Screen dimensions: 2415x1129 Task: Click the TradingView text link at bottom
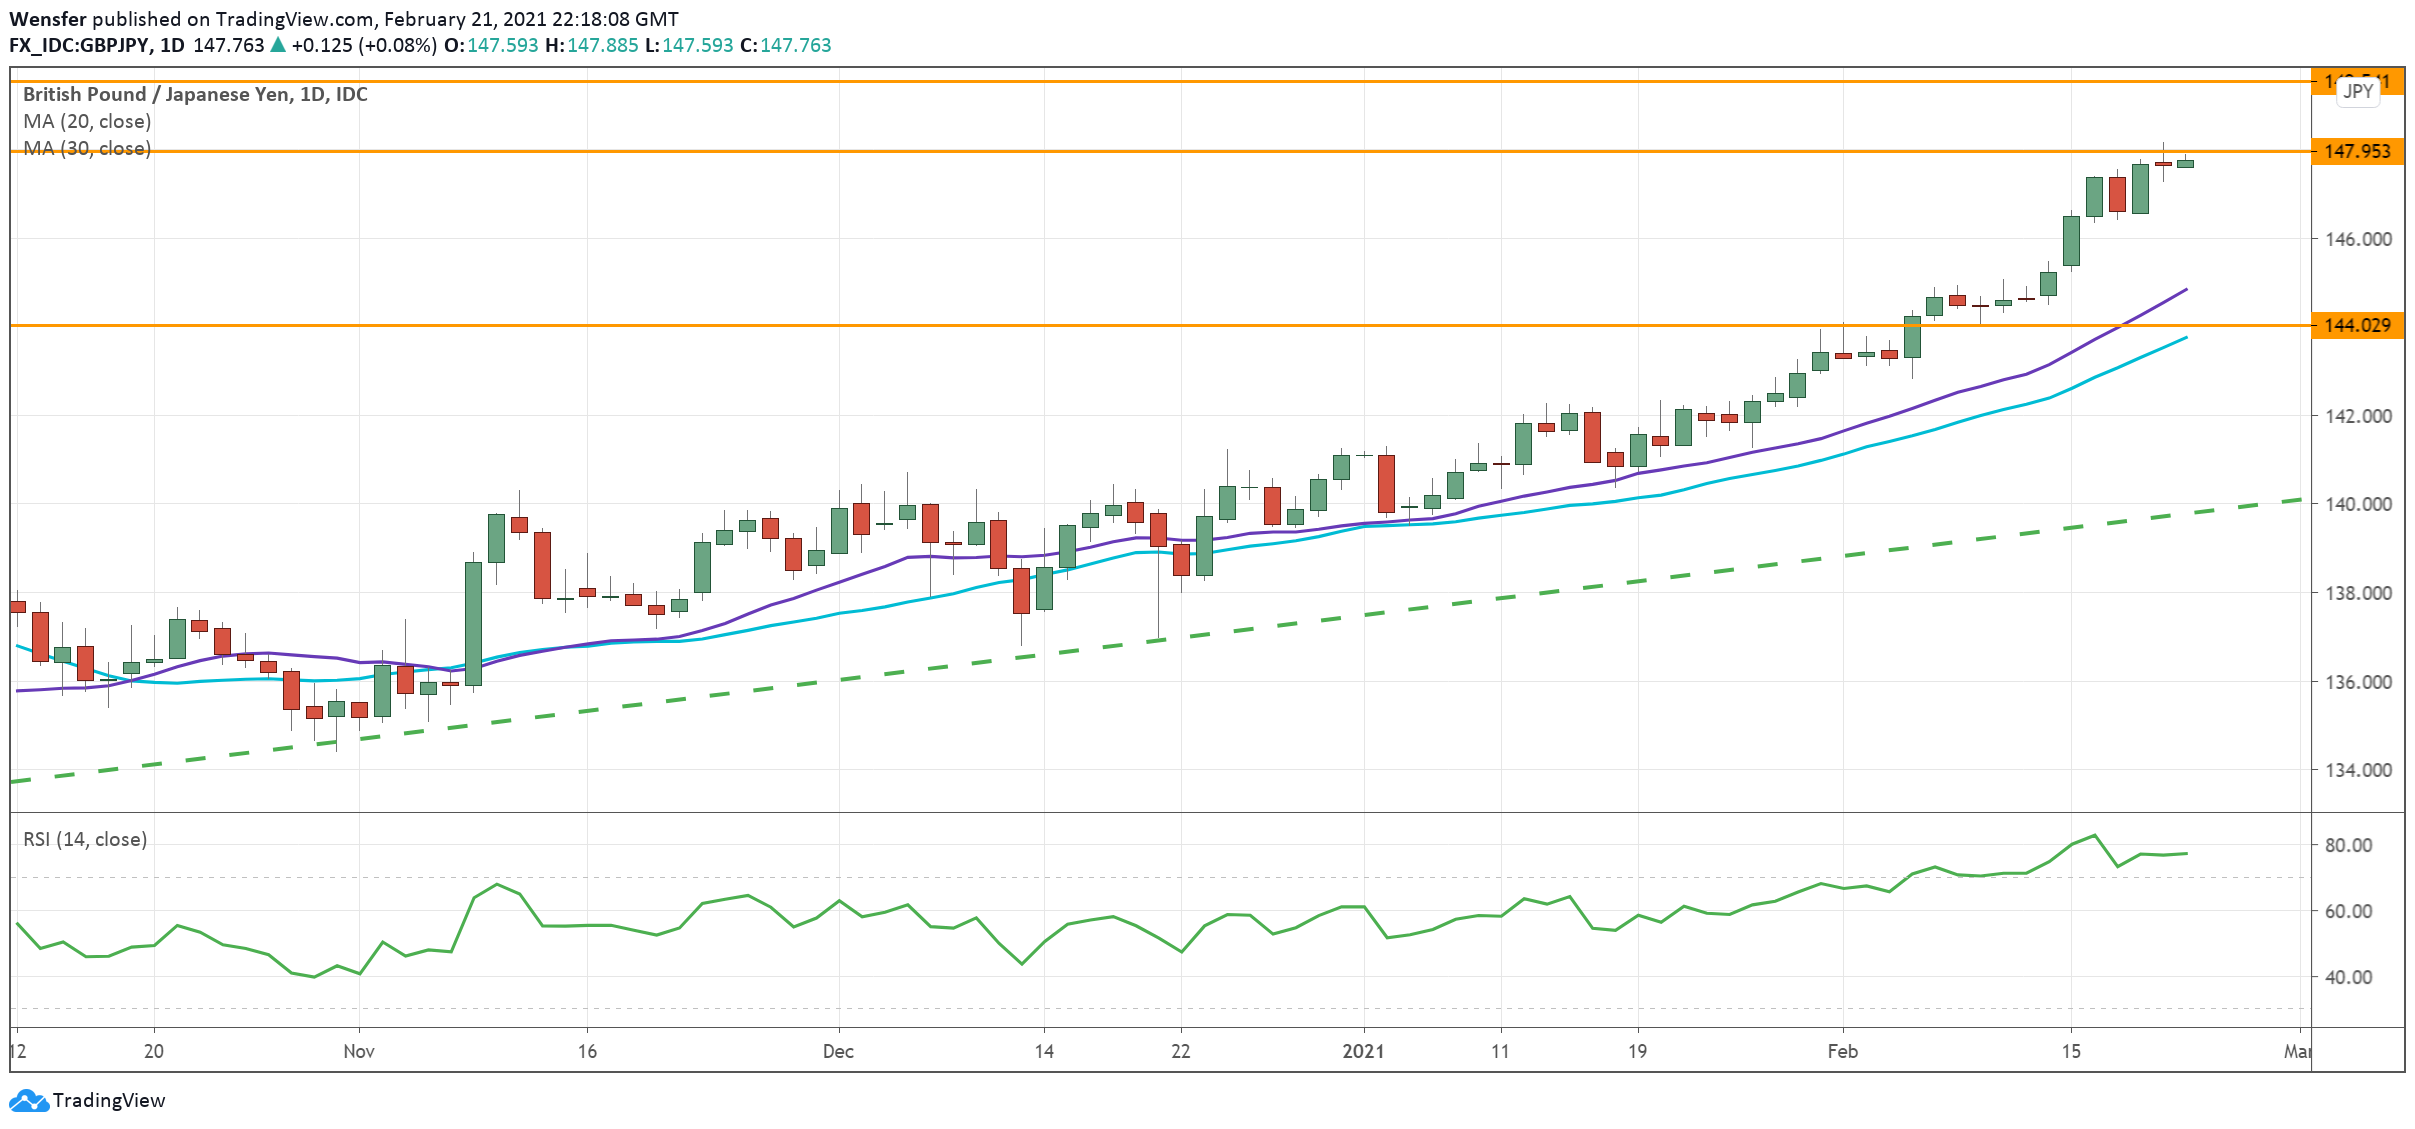point(108,1100)
